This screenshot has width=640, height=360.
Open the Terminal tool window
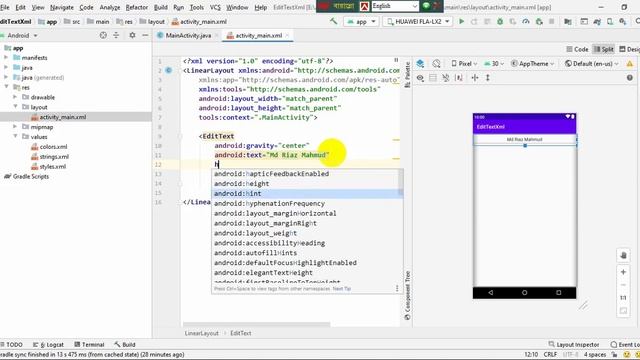(x=89, y=344)
